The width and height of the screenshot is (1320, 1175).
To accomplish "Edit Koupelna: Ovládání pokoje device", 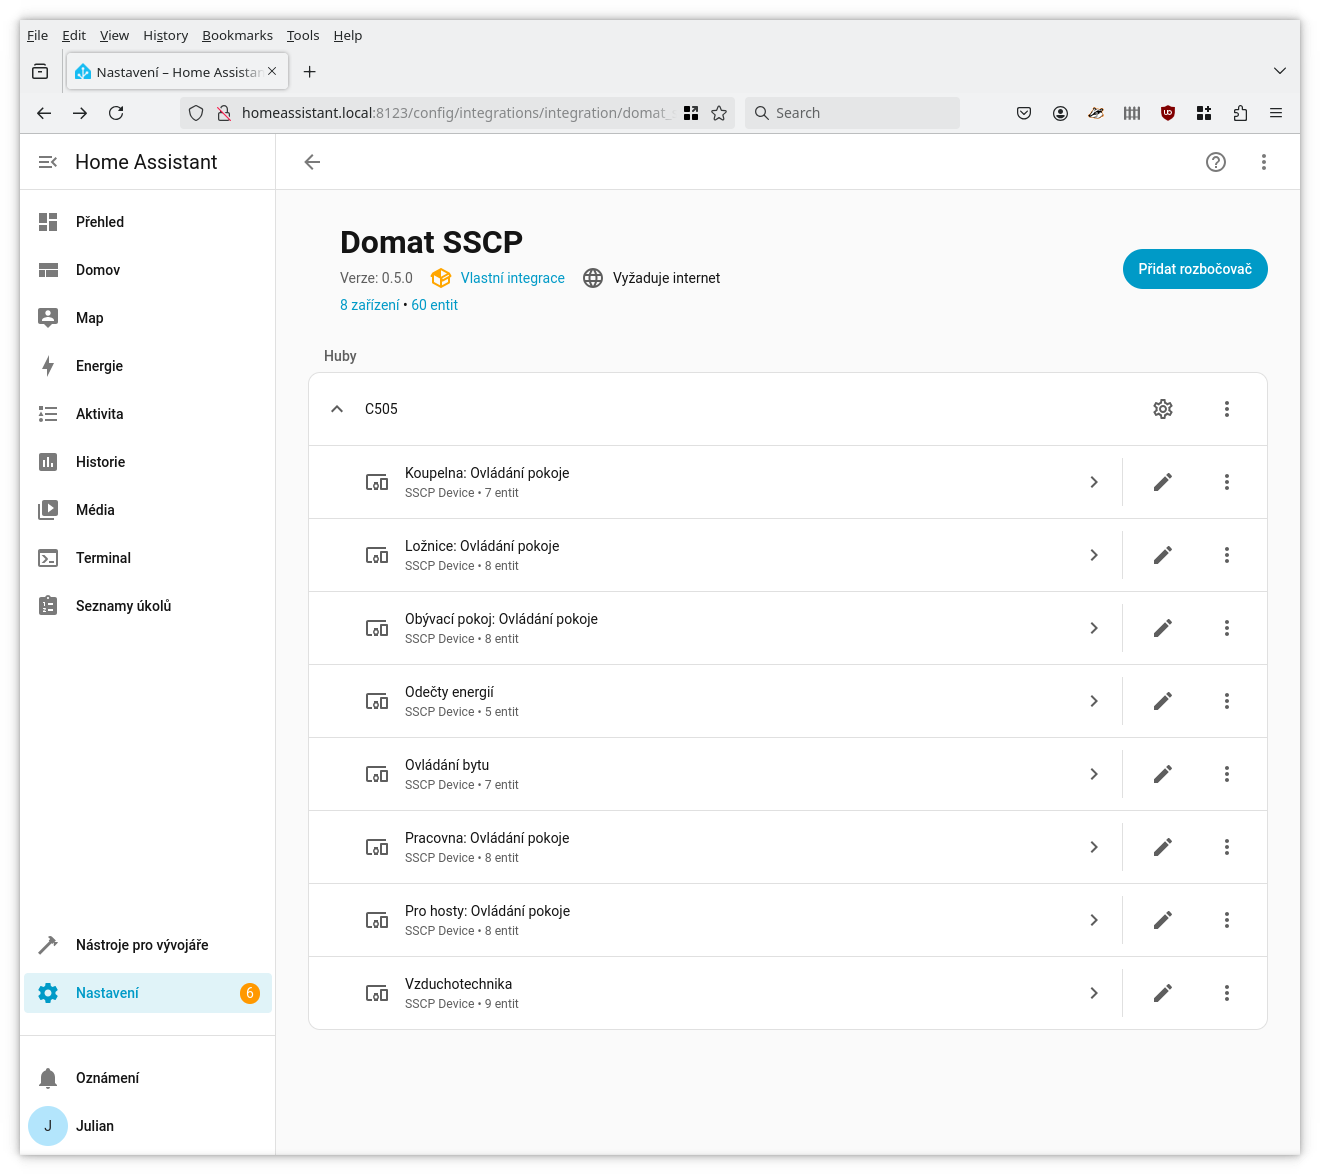I will [1163, 482].
